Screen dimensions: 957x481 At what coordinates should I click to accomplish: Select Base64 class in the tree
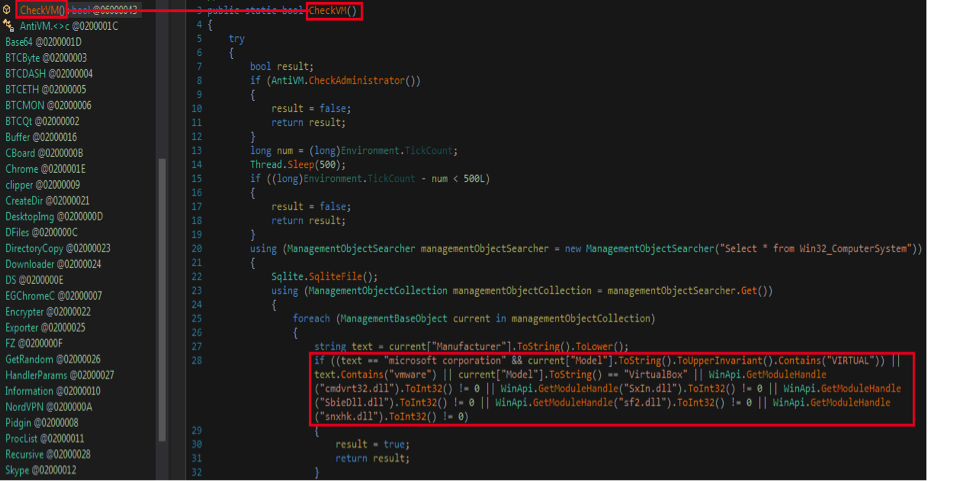(x=43, y=42)
